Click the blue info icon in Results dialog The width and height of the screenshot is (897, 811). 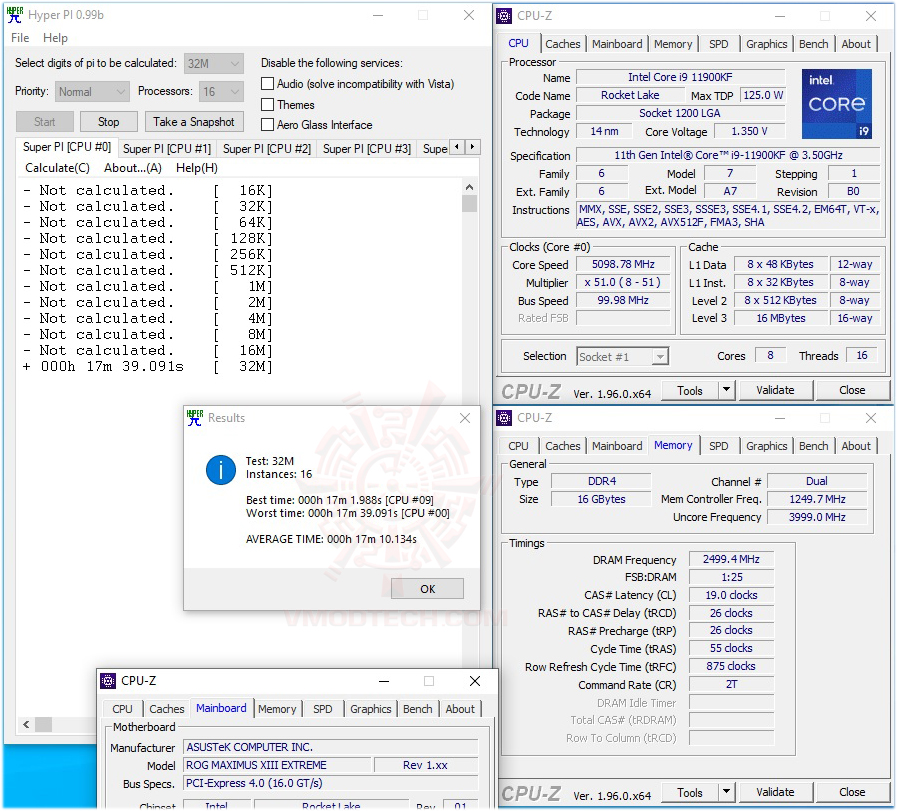[x=221, y=470]
